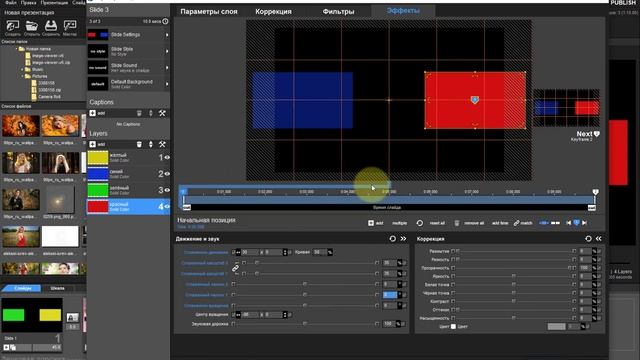Reset the Движение и звук panel settings
This screenshot has height=360, width=640.
tap(393, 239)
